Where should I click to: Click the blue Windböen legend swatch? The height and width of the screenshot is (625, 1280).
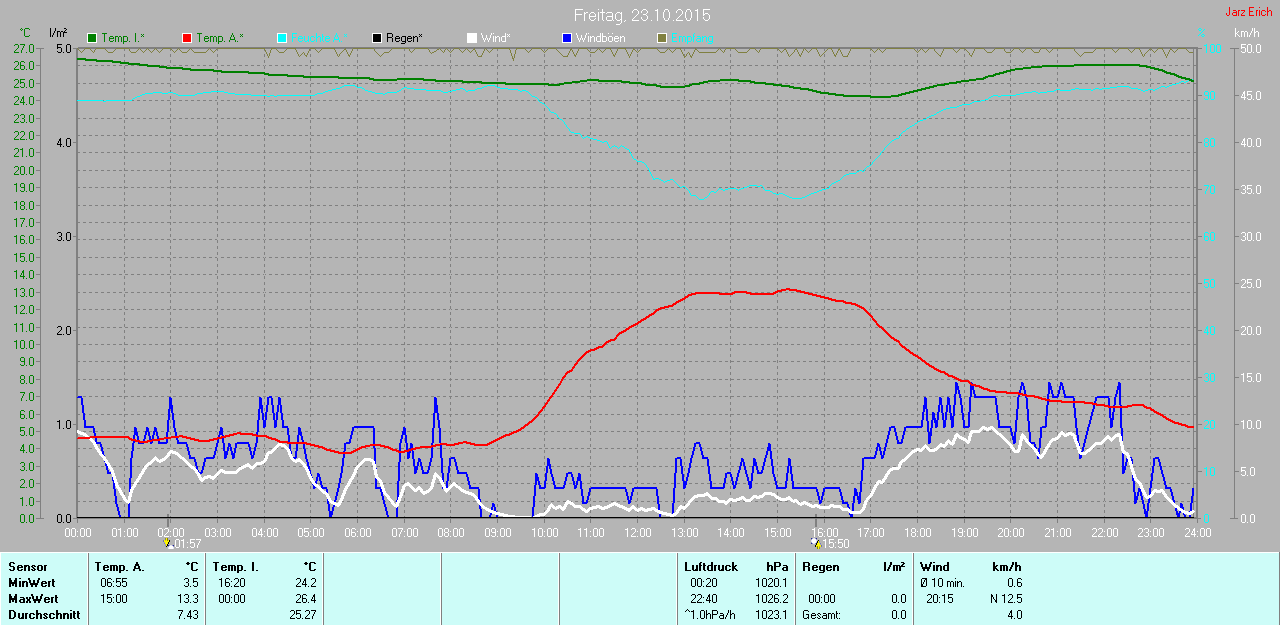[567, 38]
